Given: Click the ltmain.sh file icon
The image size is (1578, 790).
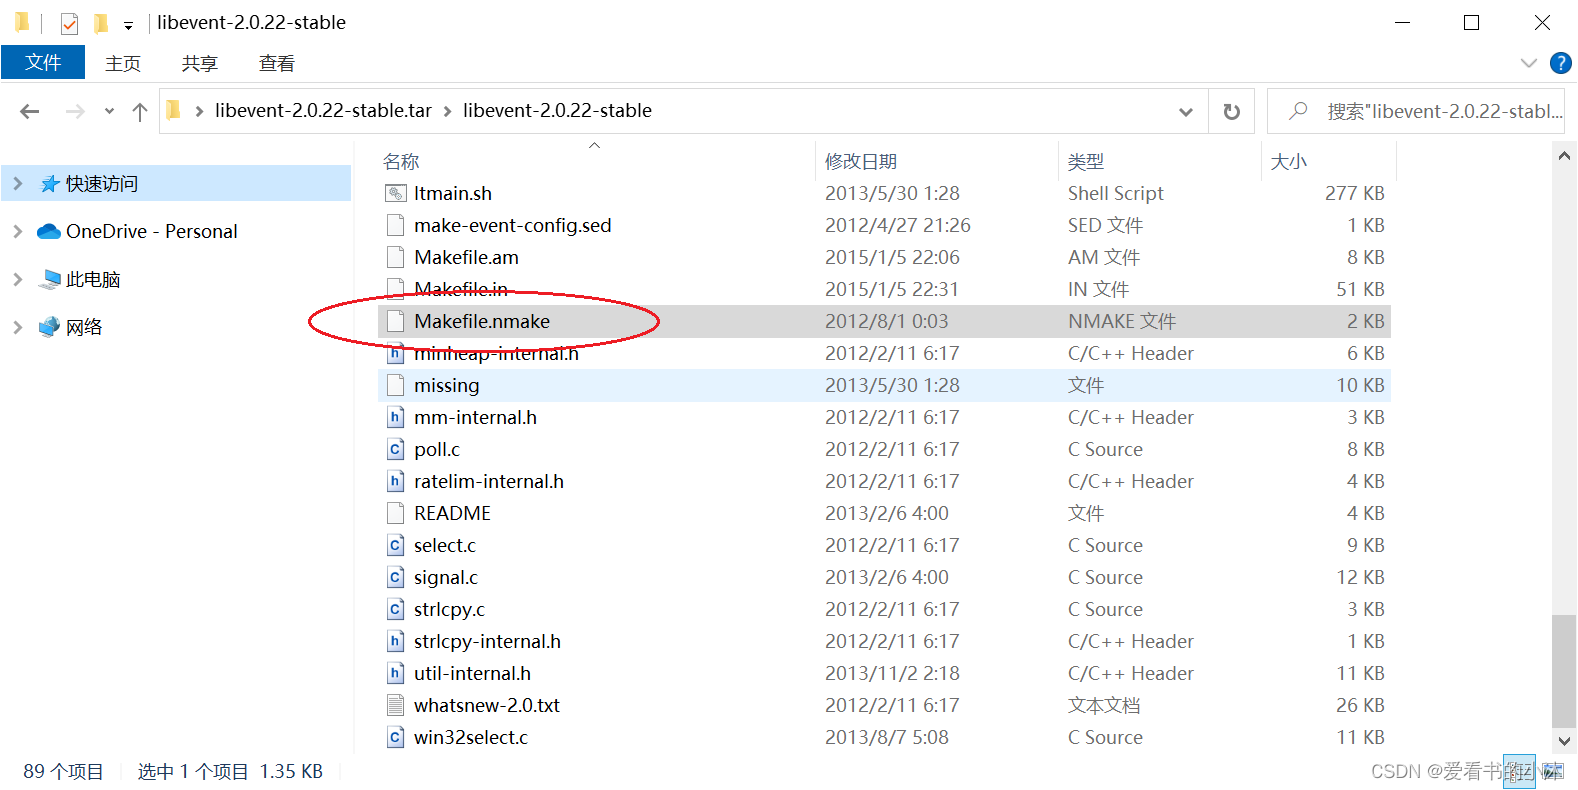Looking at the screenshot, I should pyautogui.click(x=396, y=193).
